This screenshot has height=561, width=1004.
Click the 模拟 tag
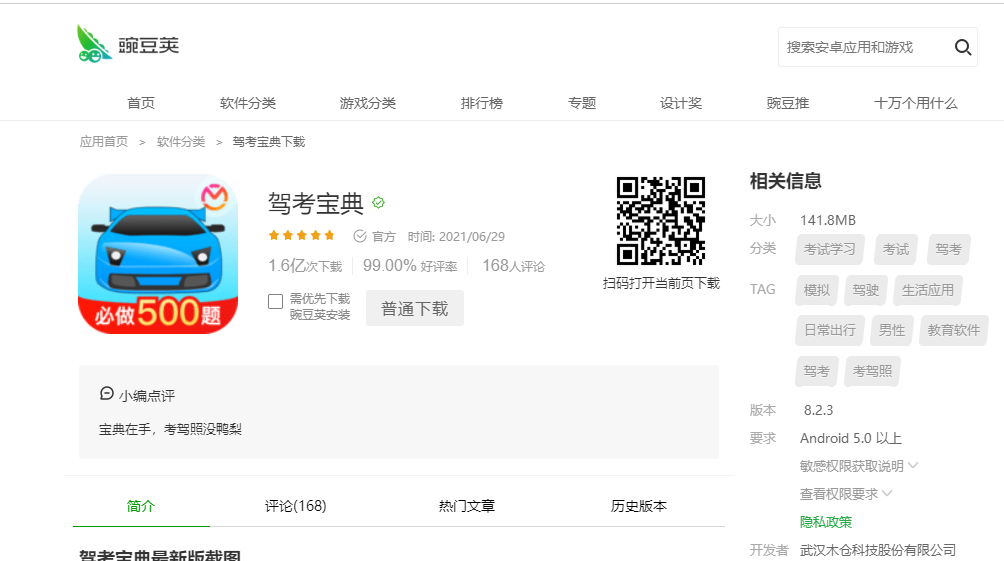(x=816, y=290)
